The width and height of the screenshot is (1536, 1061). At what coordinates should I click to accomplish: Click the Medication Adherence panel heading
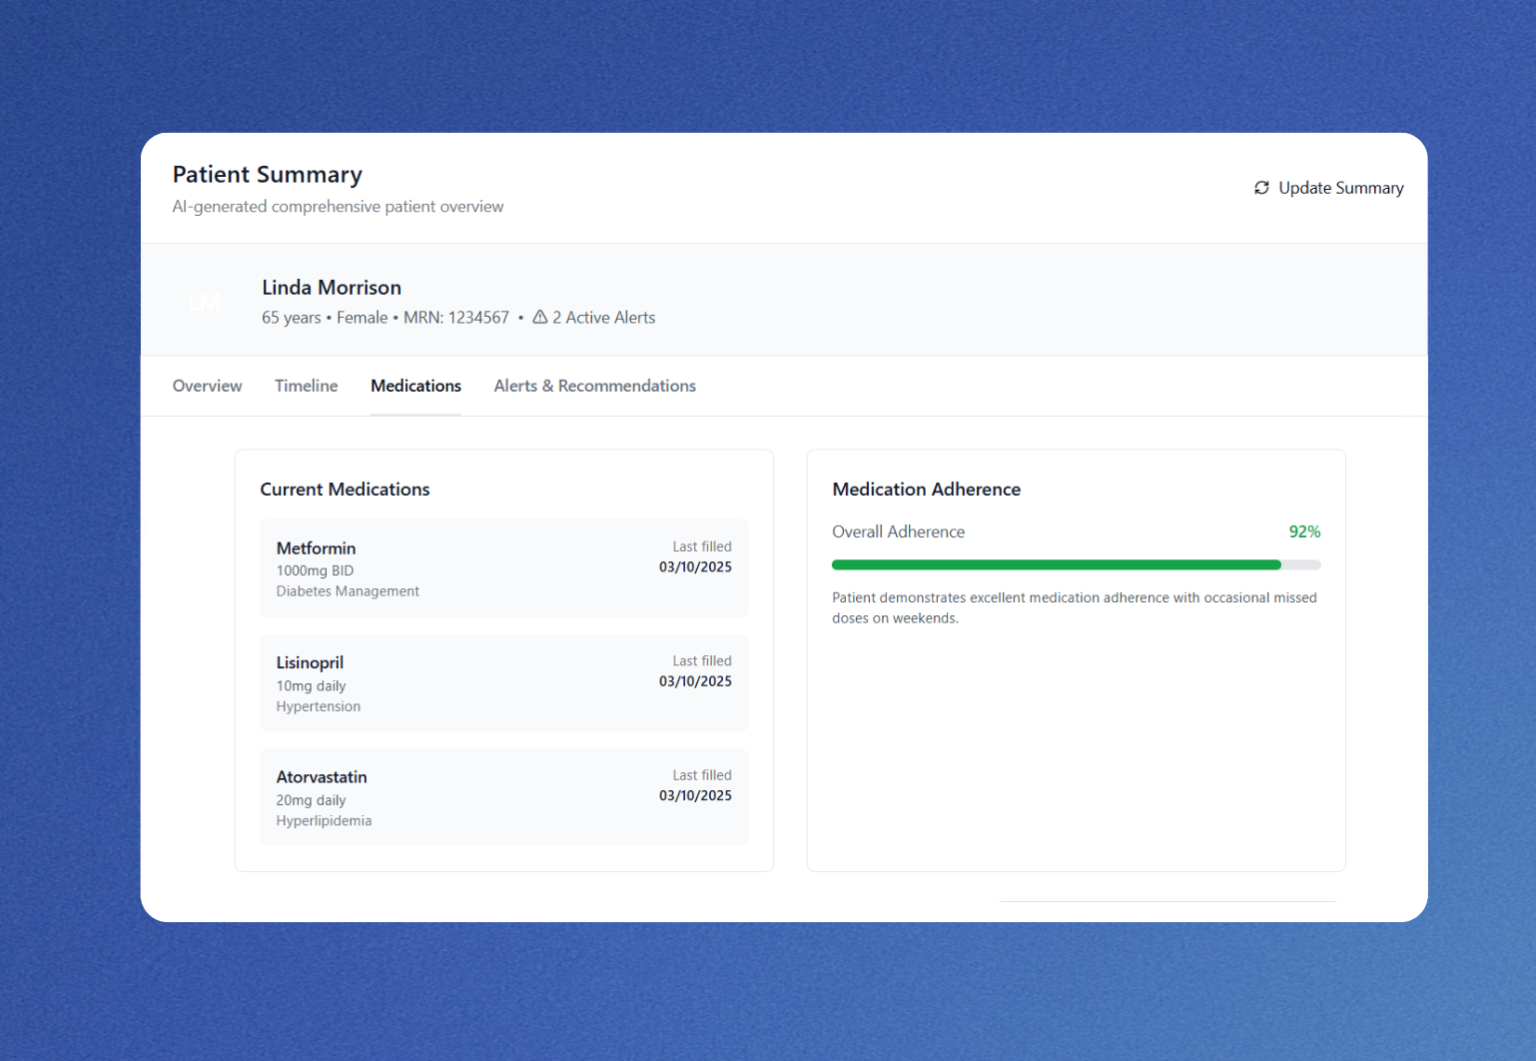926,489
